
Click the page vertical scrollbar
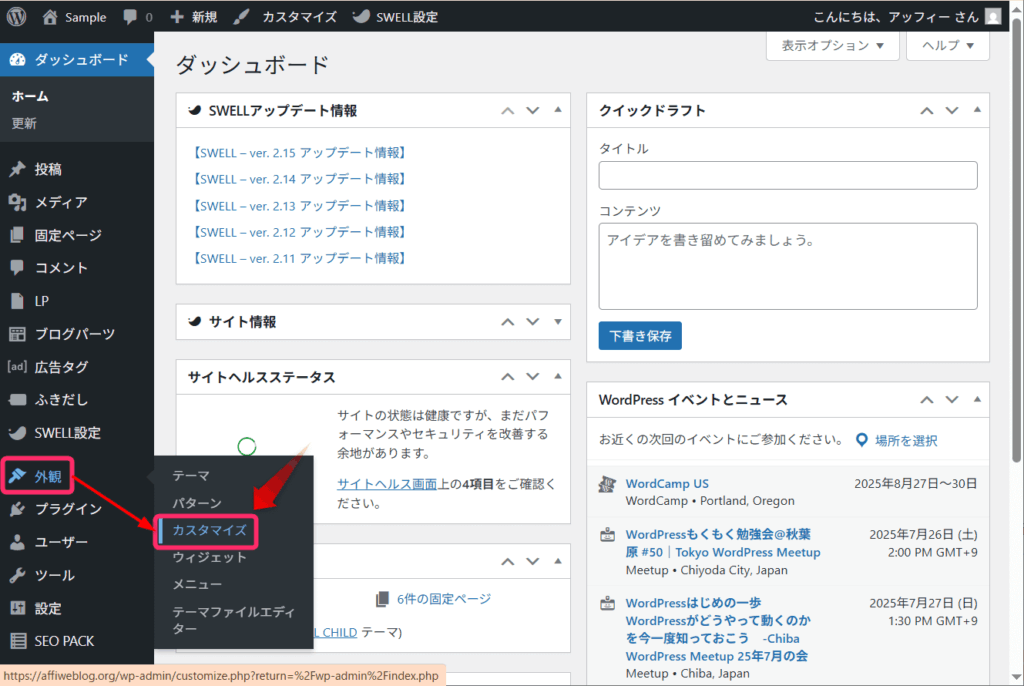1016,242
